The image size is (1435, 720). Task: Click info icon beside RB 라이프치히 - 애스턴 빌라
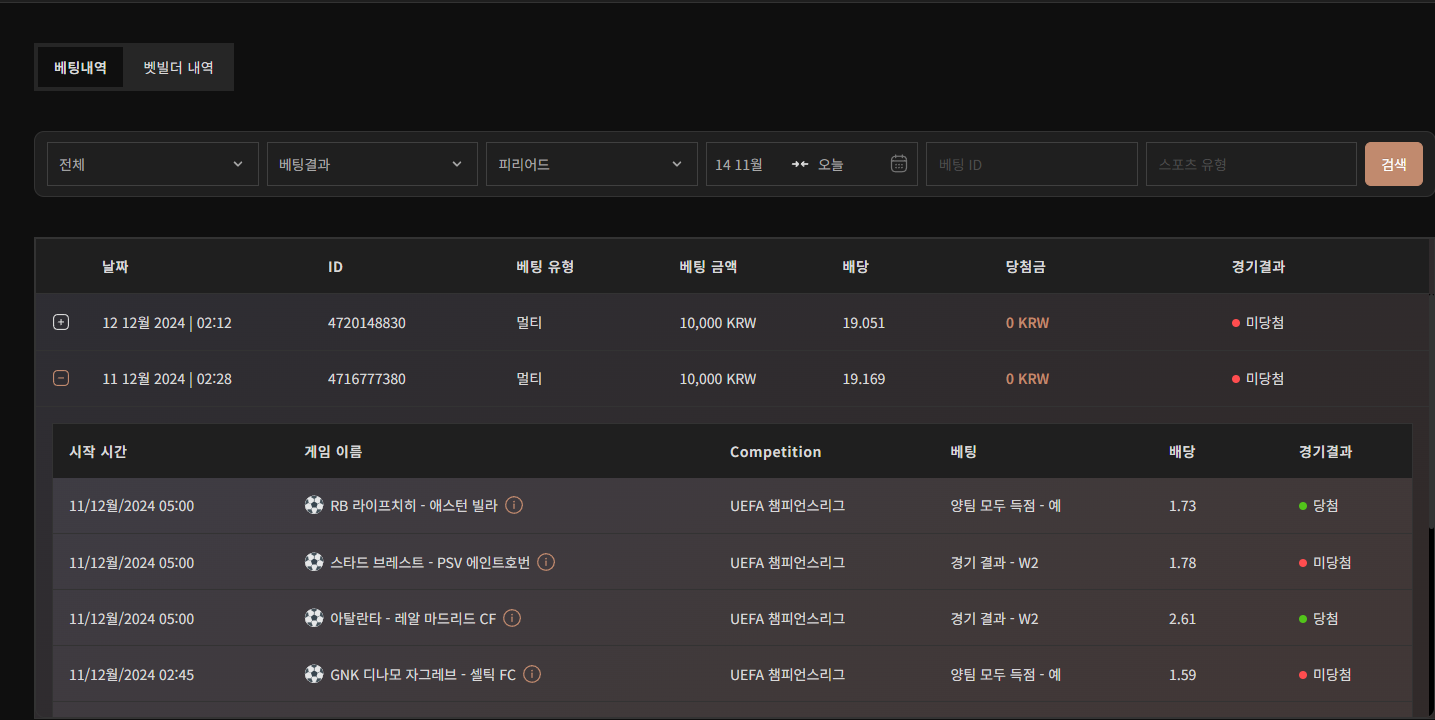(514, 505)
